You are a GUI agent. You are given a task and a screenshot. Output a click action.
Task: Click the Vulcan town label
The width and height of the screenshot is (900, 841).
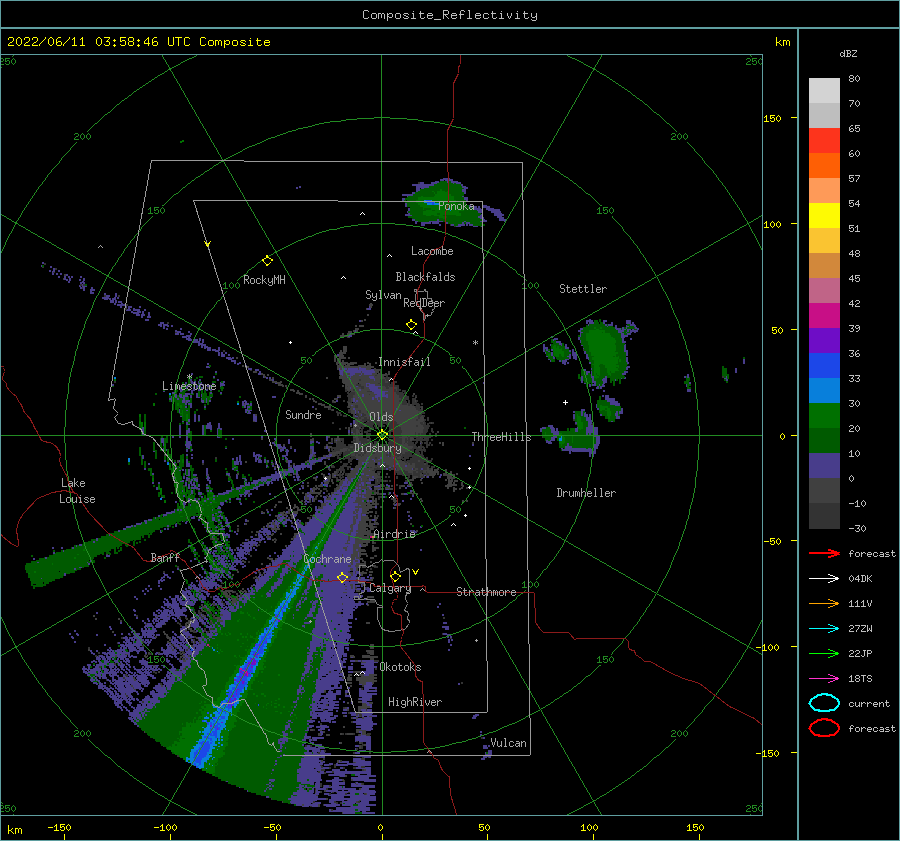click(509, 743)
